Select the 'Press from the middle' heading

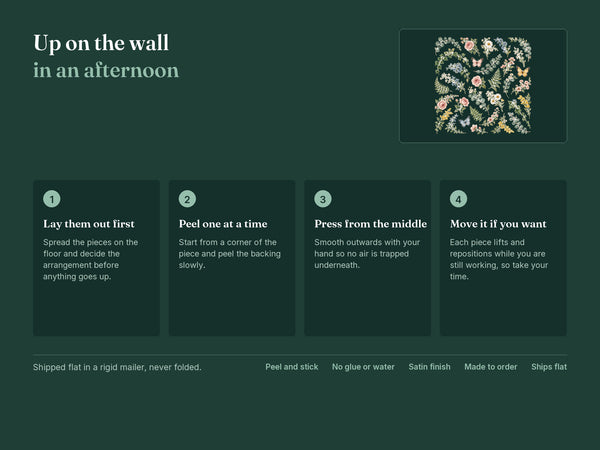(370, 224)
